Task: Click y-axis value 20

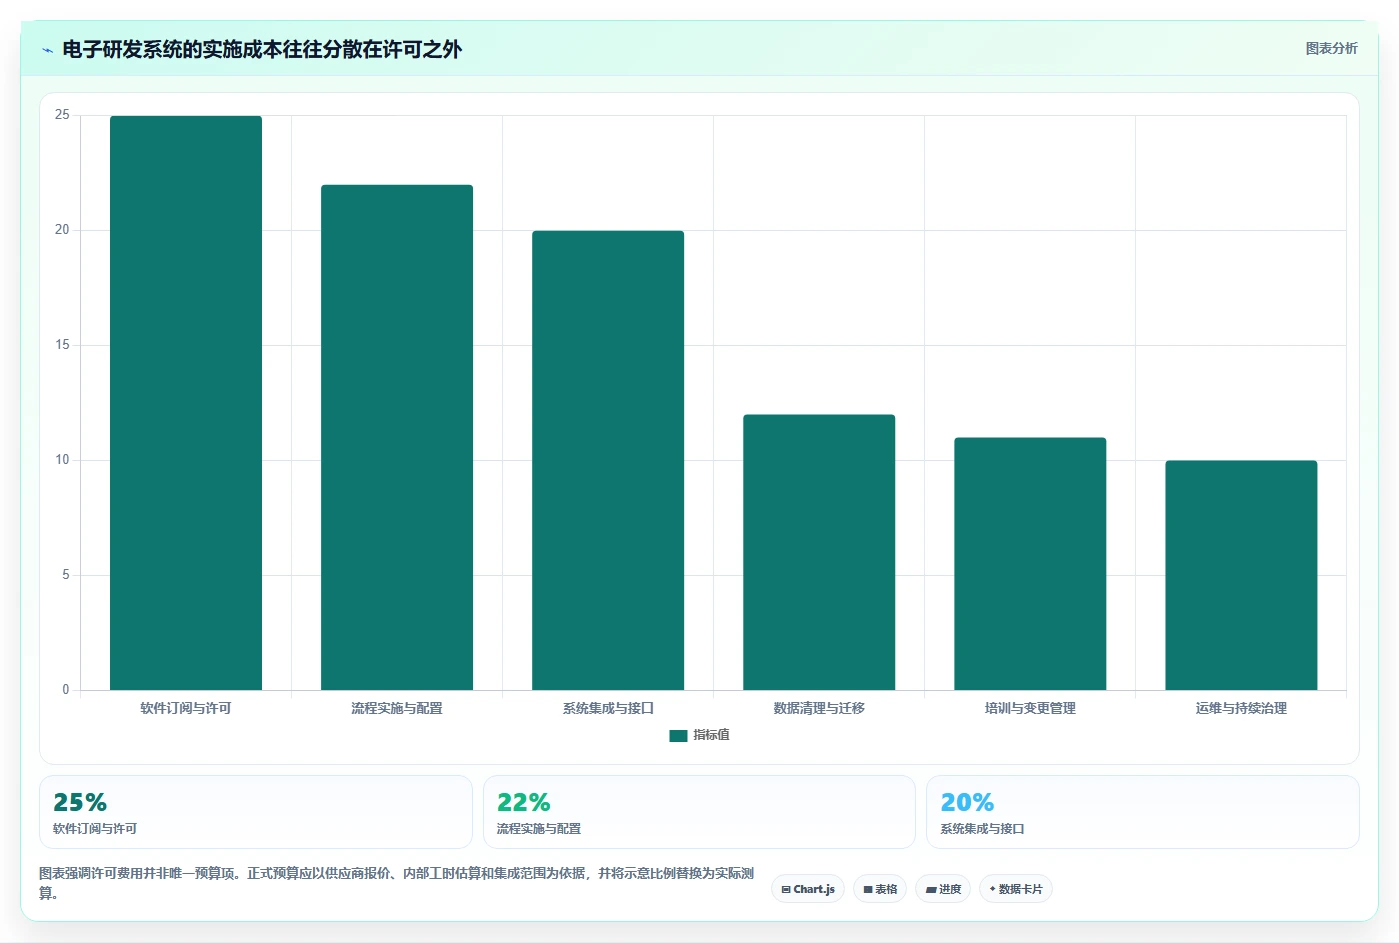Action: (x=62, y=230)
